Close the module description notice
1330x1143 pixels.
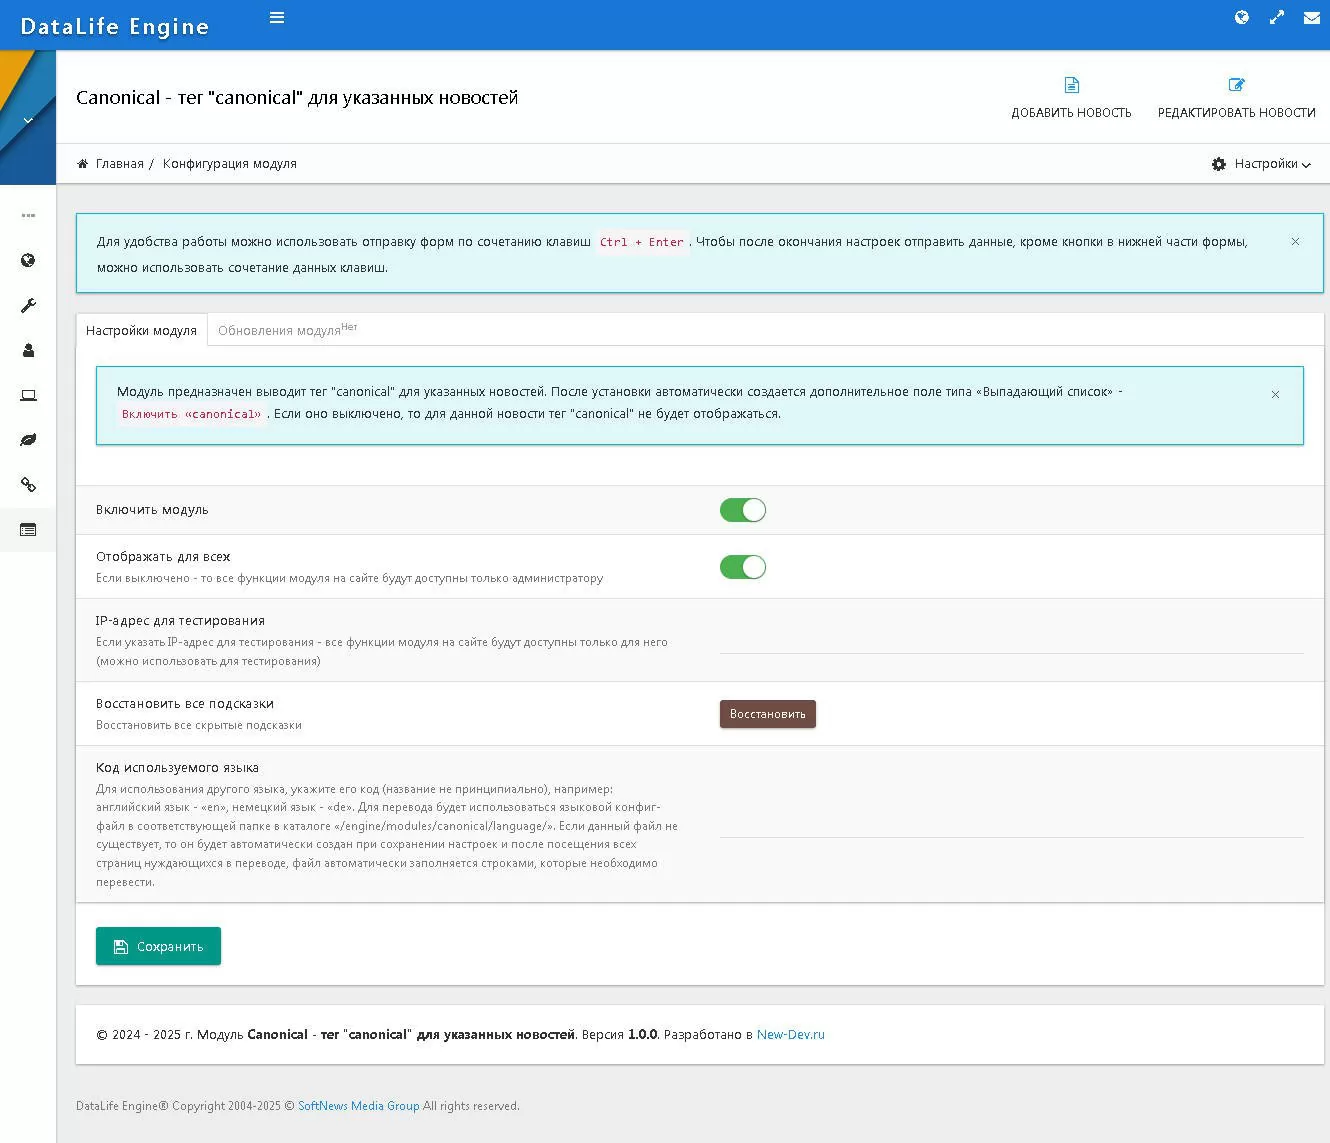pos(1275,394)
